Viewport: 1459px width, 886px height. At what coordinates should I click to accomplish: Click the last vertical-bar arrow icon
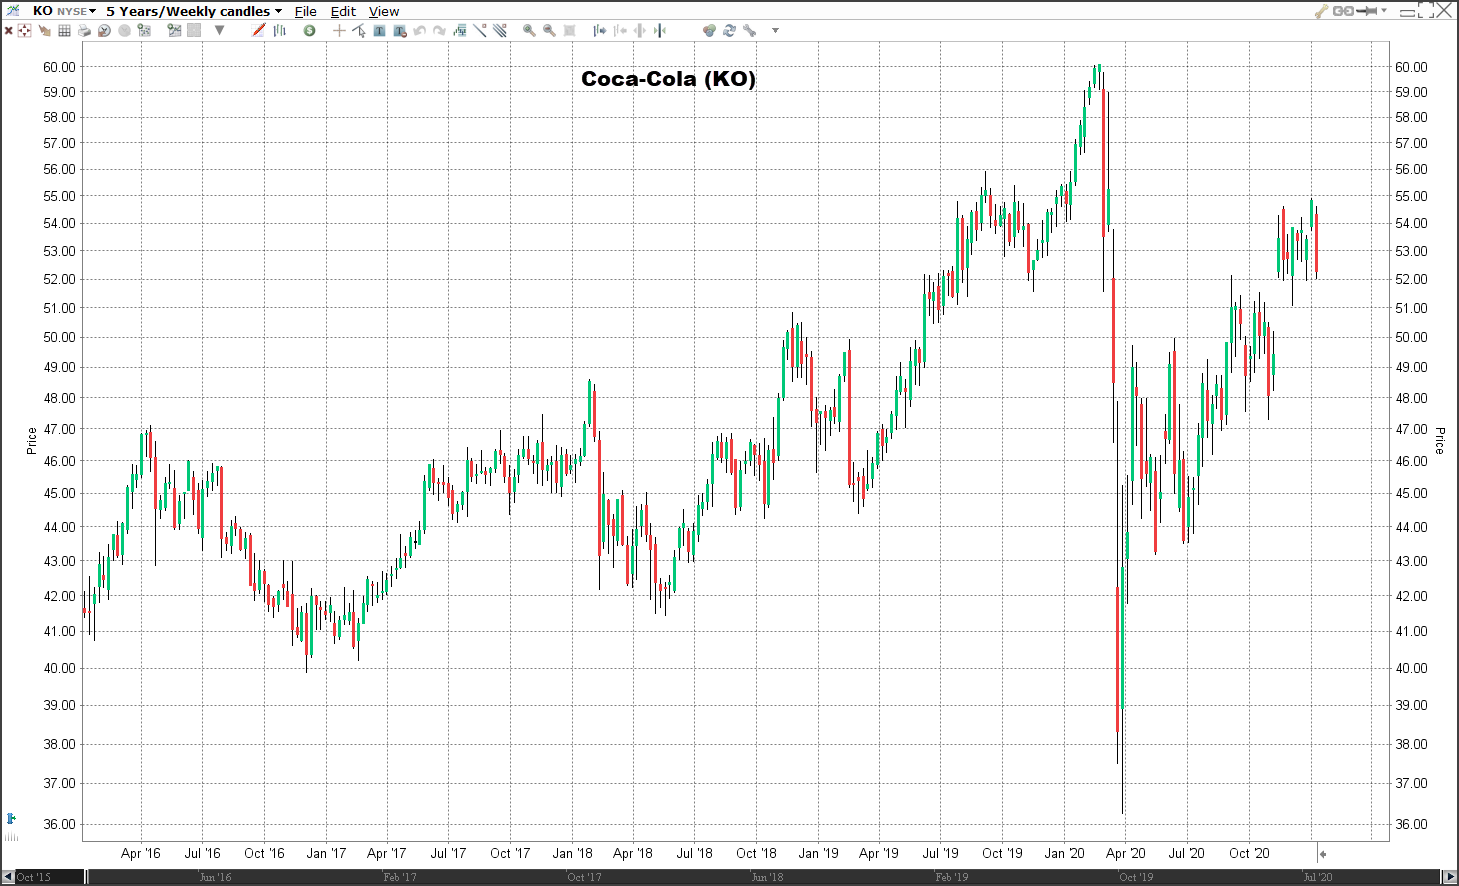pos(660,30)
